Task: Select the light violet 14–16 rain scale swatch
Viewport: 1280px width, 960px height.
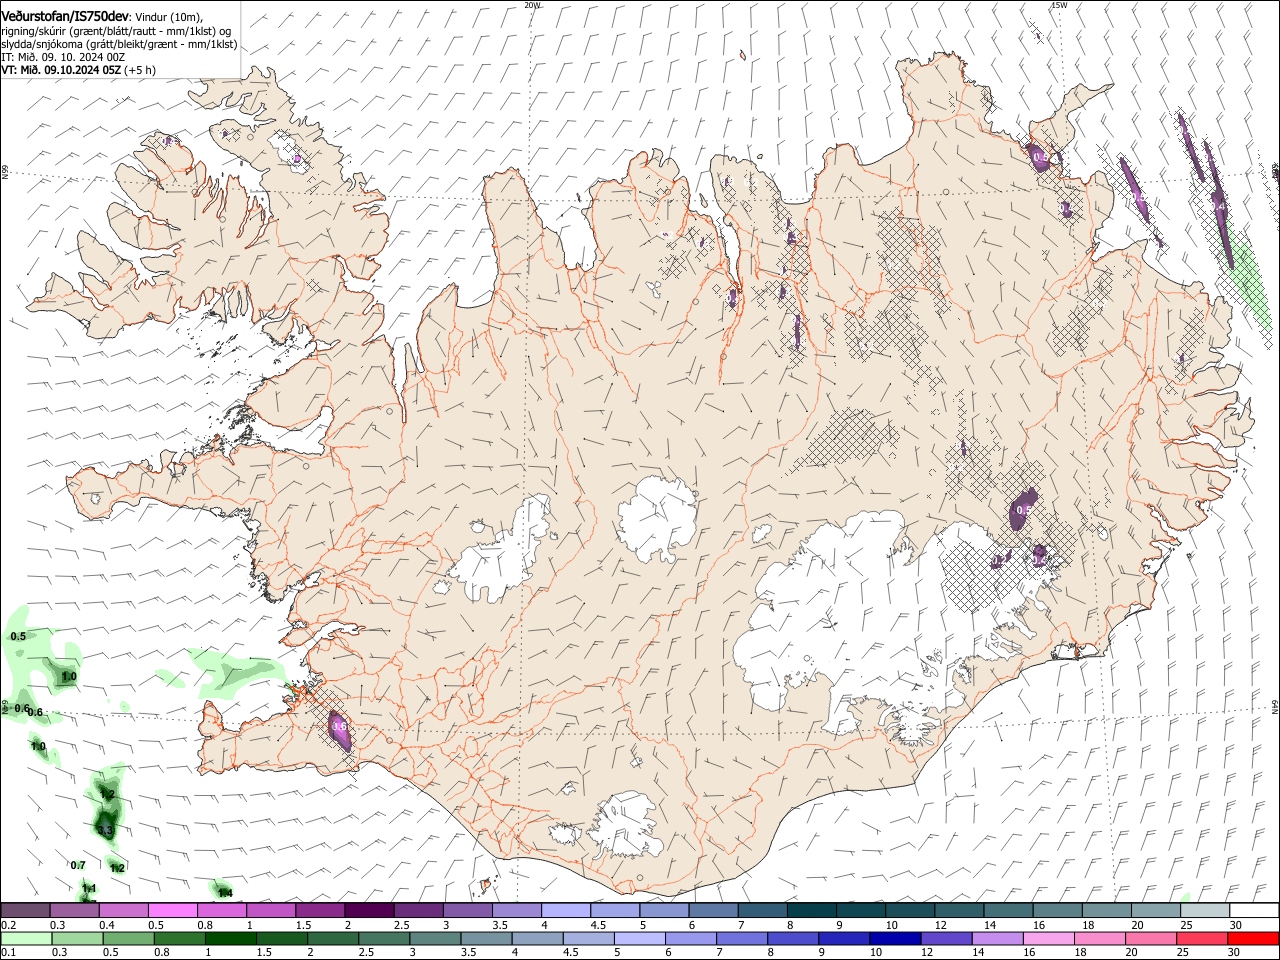Action: 997,938
